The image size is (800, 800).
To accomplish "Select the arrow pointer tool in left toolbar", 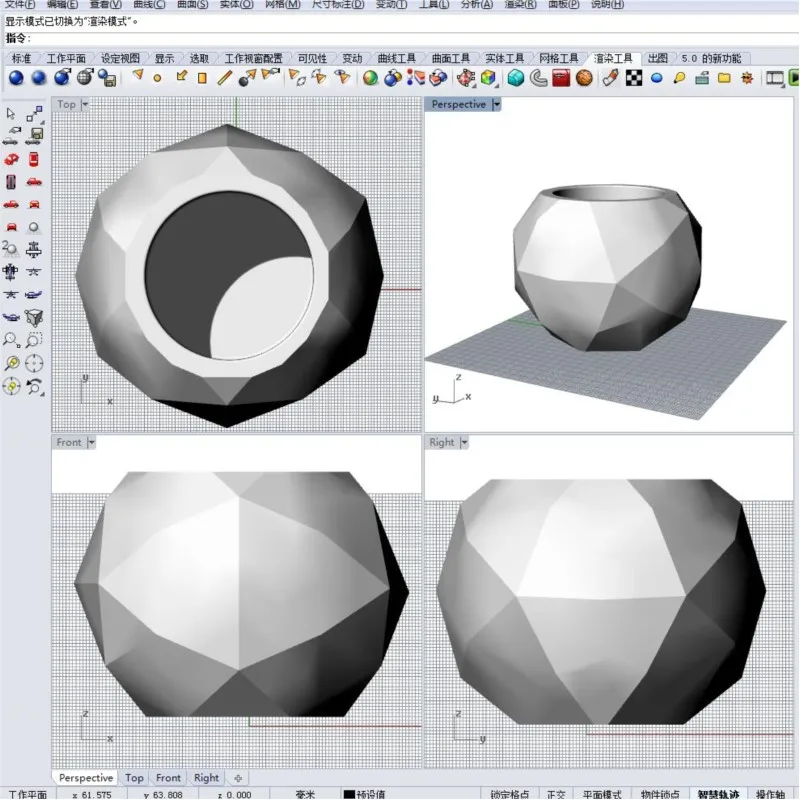I will pos(12,113).
